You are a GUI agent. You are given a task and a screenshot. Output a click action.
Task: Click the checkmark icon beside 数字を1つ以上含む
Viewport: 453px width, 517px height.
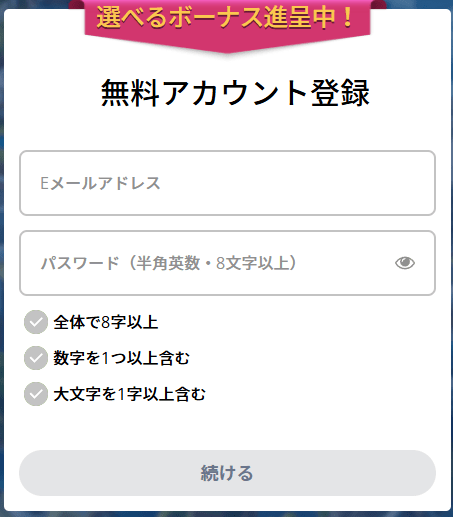(36, 358)
